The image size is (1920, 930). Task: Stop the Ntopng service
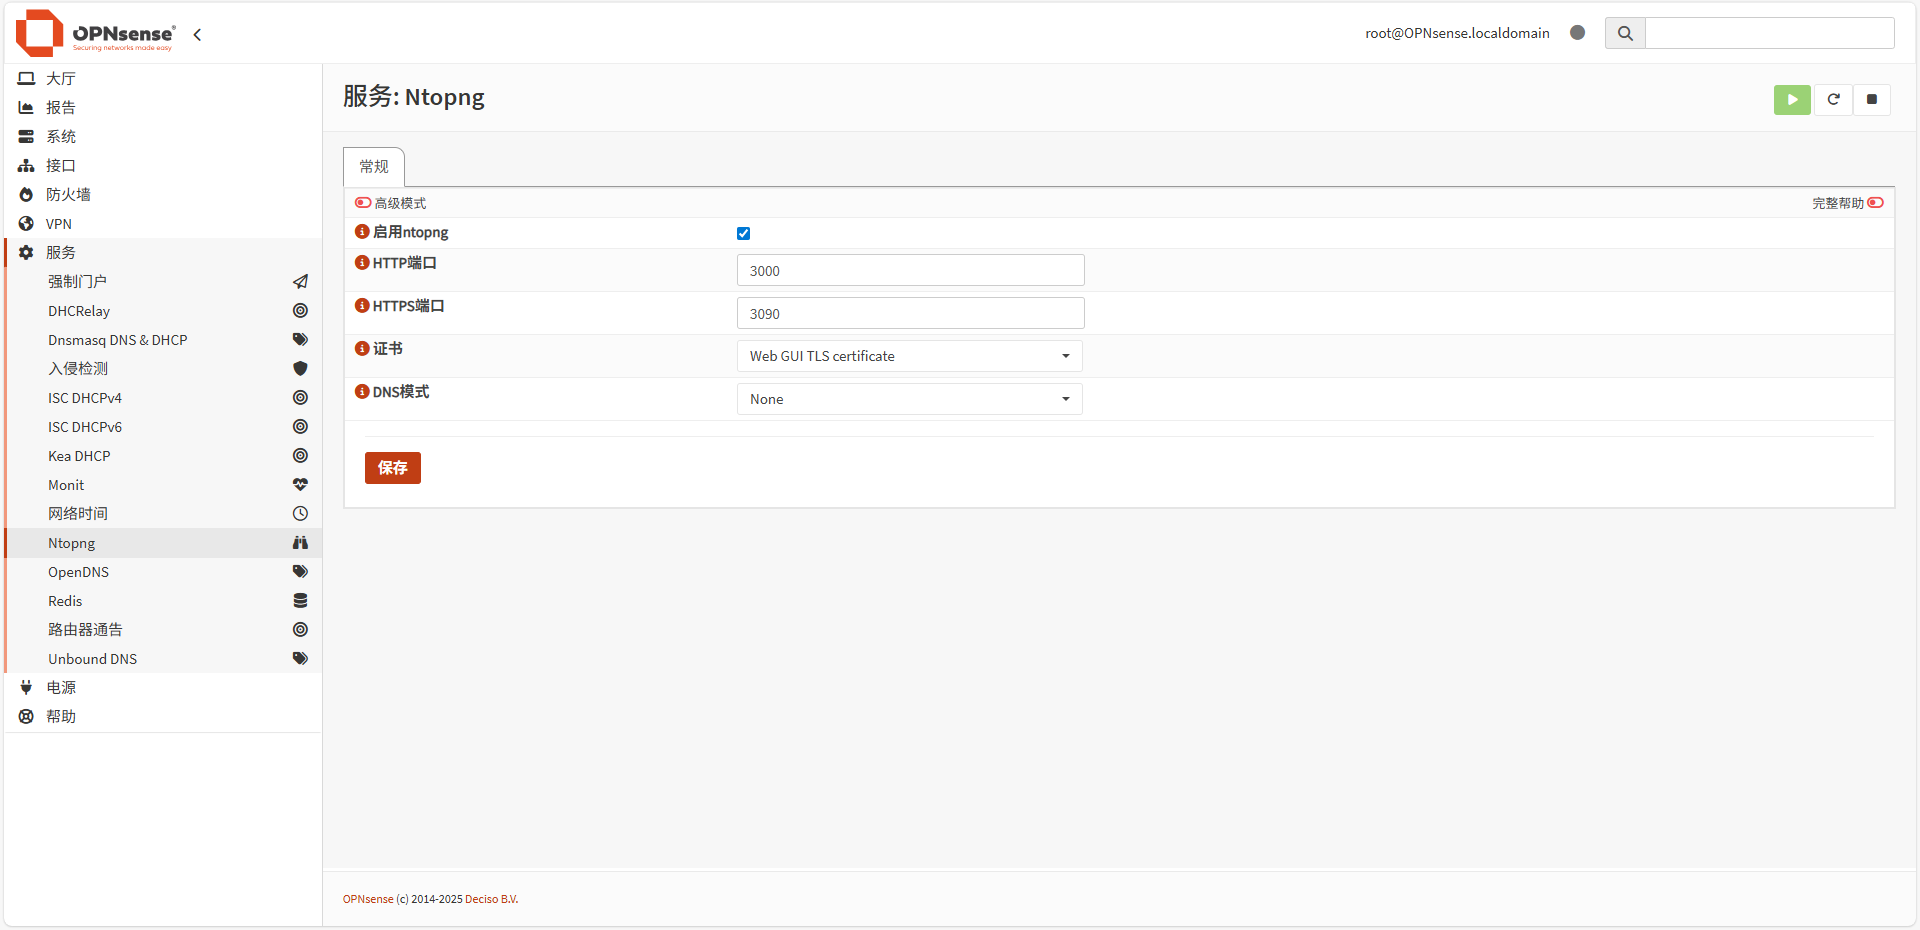[x=1871, y=100]
